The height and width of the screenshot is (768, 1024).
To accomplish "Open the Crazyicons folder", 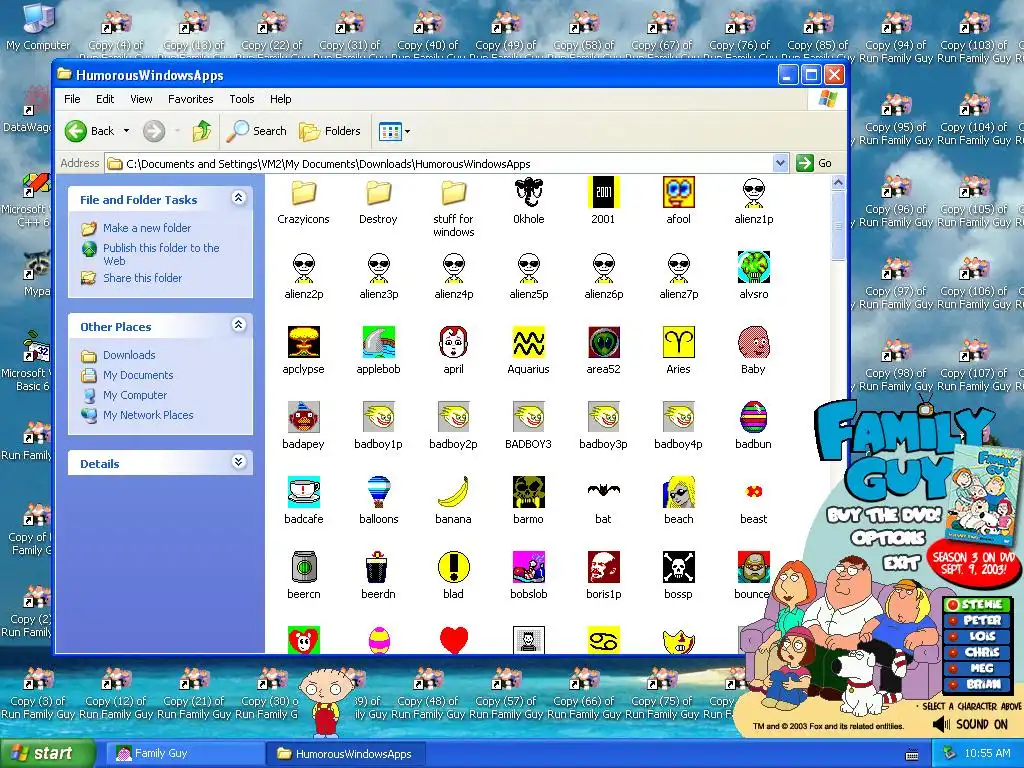I will (304, 193).
